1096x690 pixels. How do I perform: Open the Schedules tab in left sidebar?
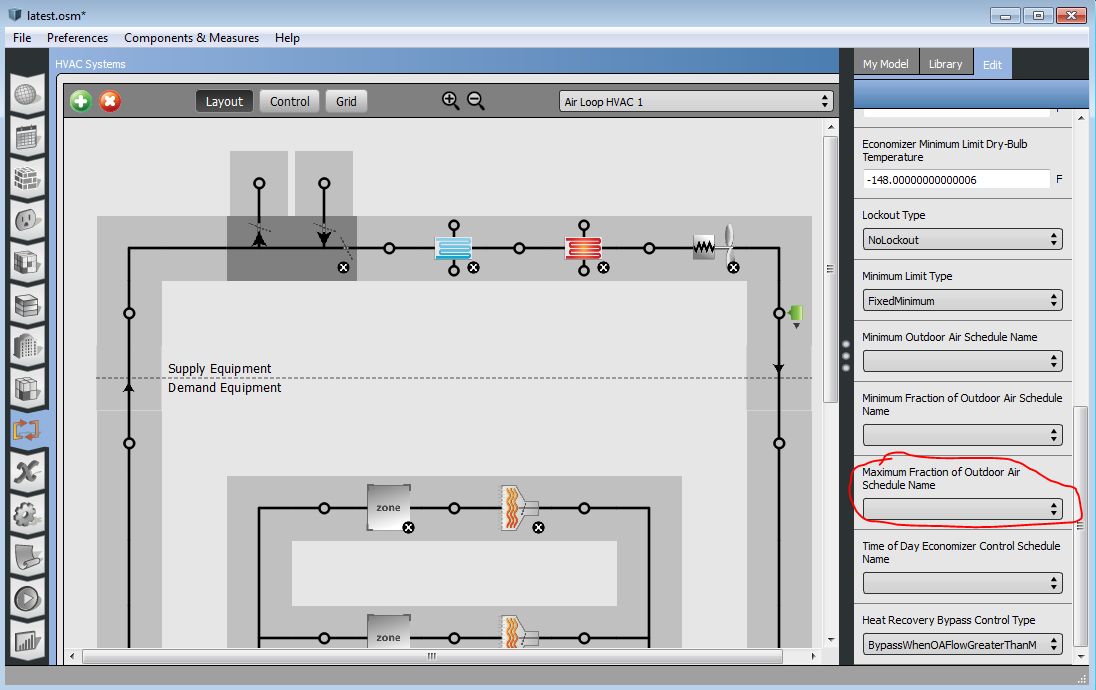tap(27, 137)
